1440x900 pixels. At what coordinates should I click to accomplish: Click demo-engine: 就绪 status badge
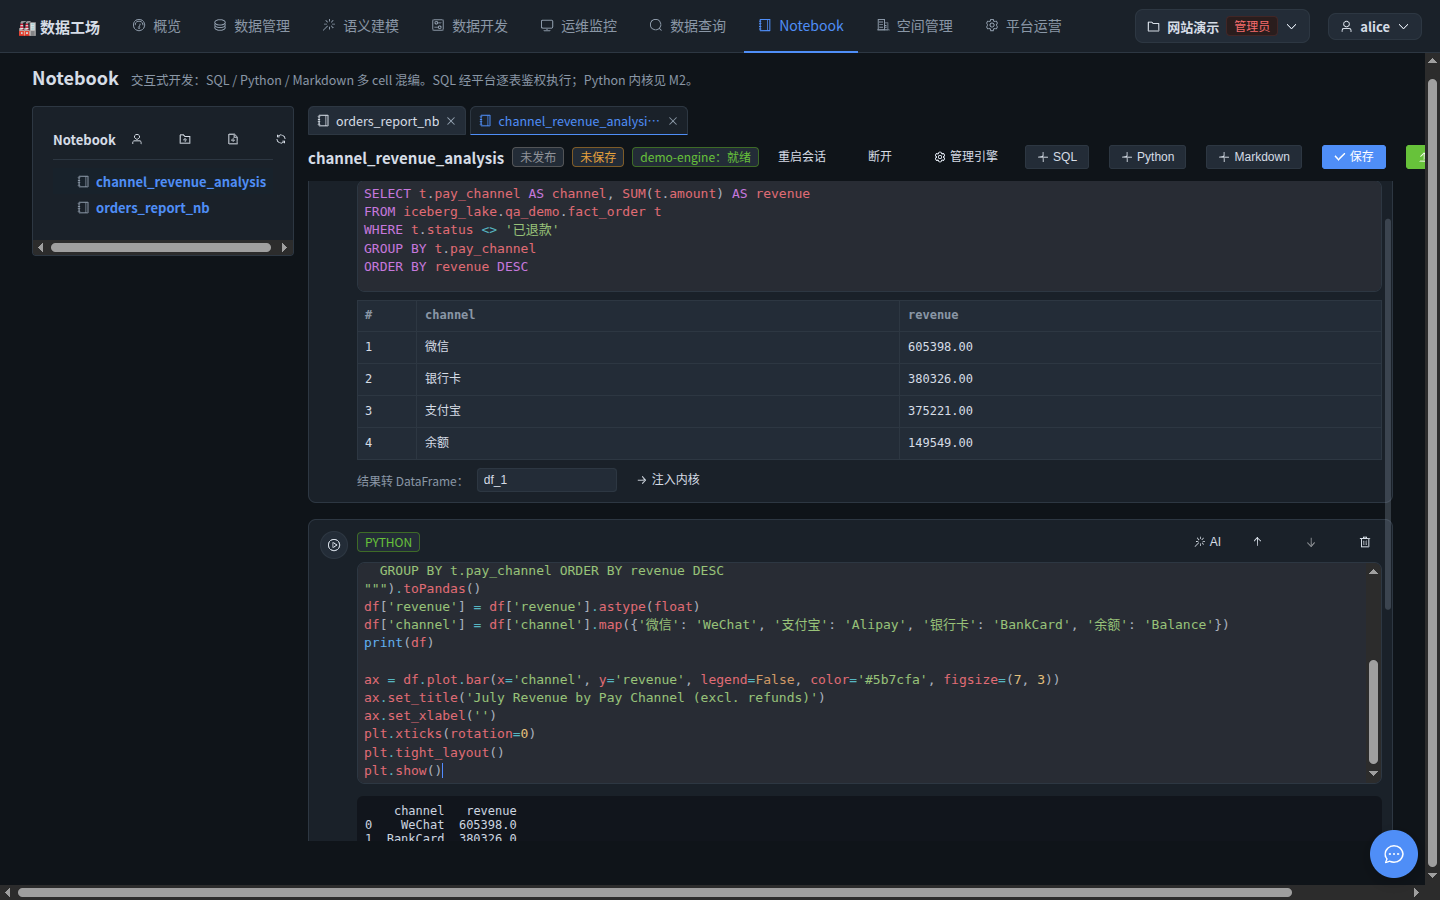coord(695,157)
